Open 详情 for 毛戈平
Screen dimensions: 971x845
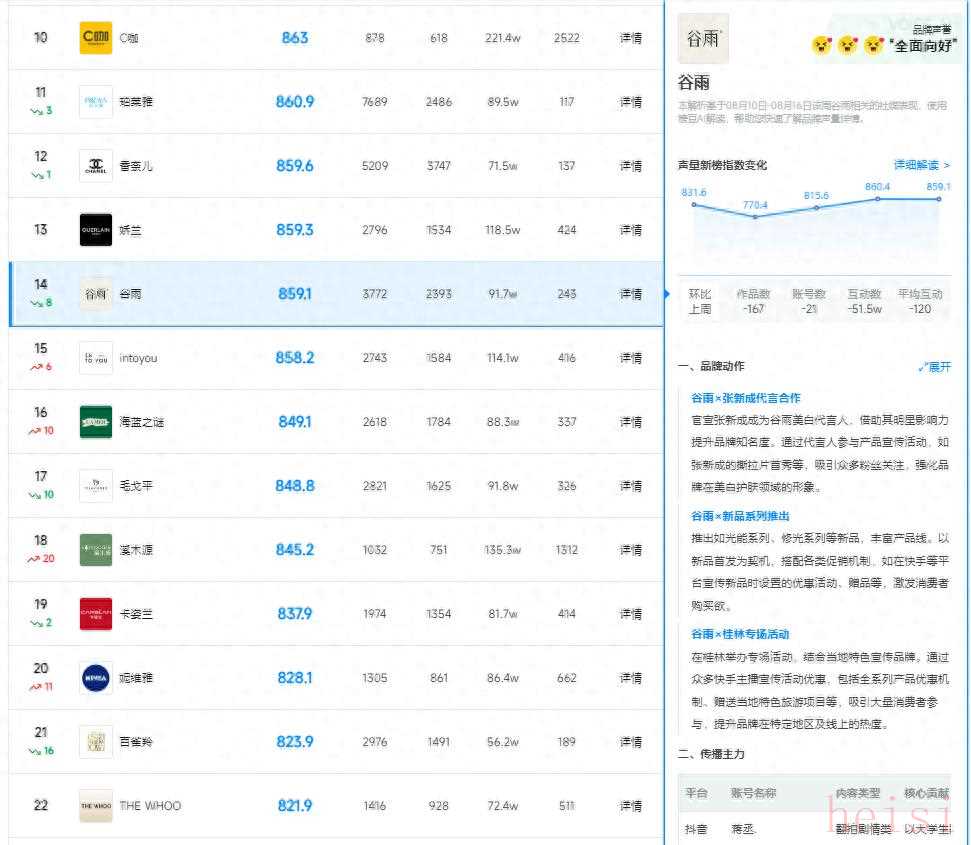tap(630, 486)
